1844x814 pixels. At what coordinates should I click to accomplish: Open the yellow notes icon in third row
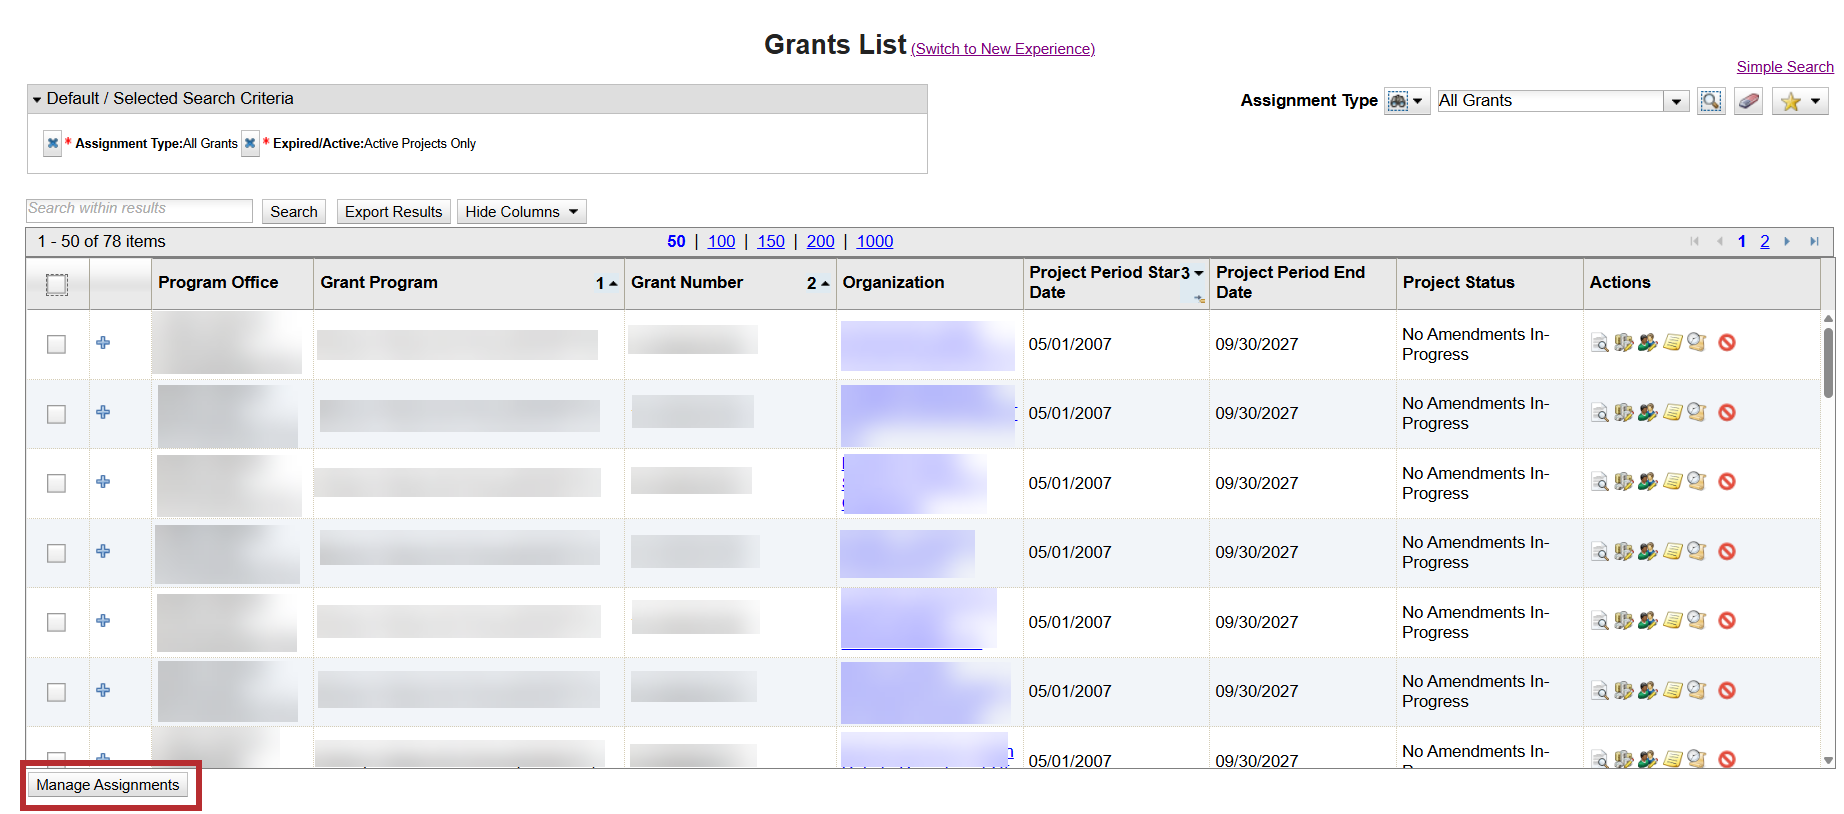click(x=1673, y=482)
